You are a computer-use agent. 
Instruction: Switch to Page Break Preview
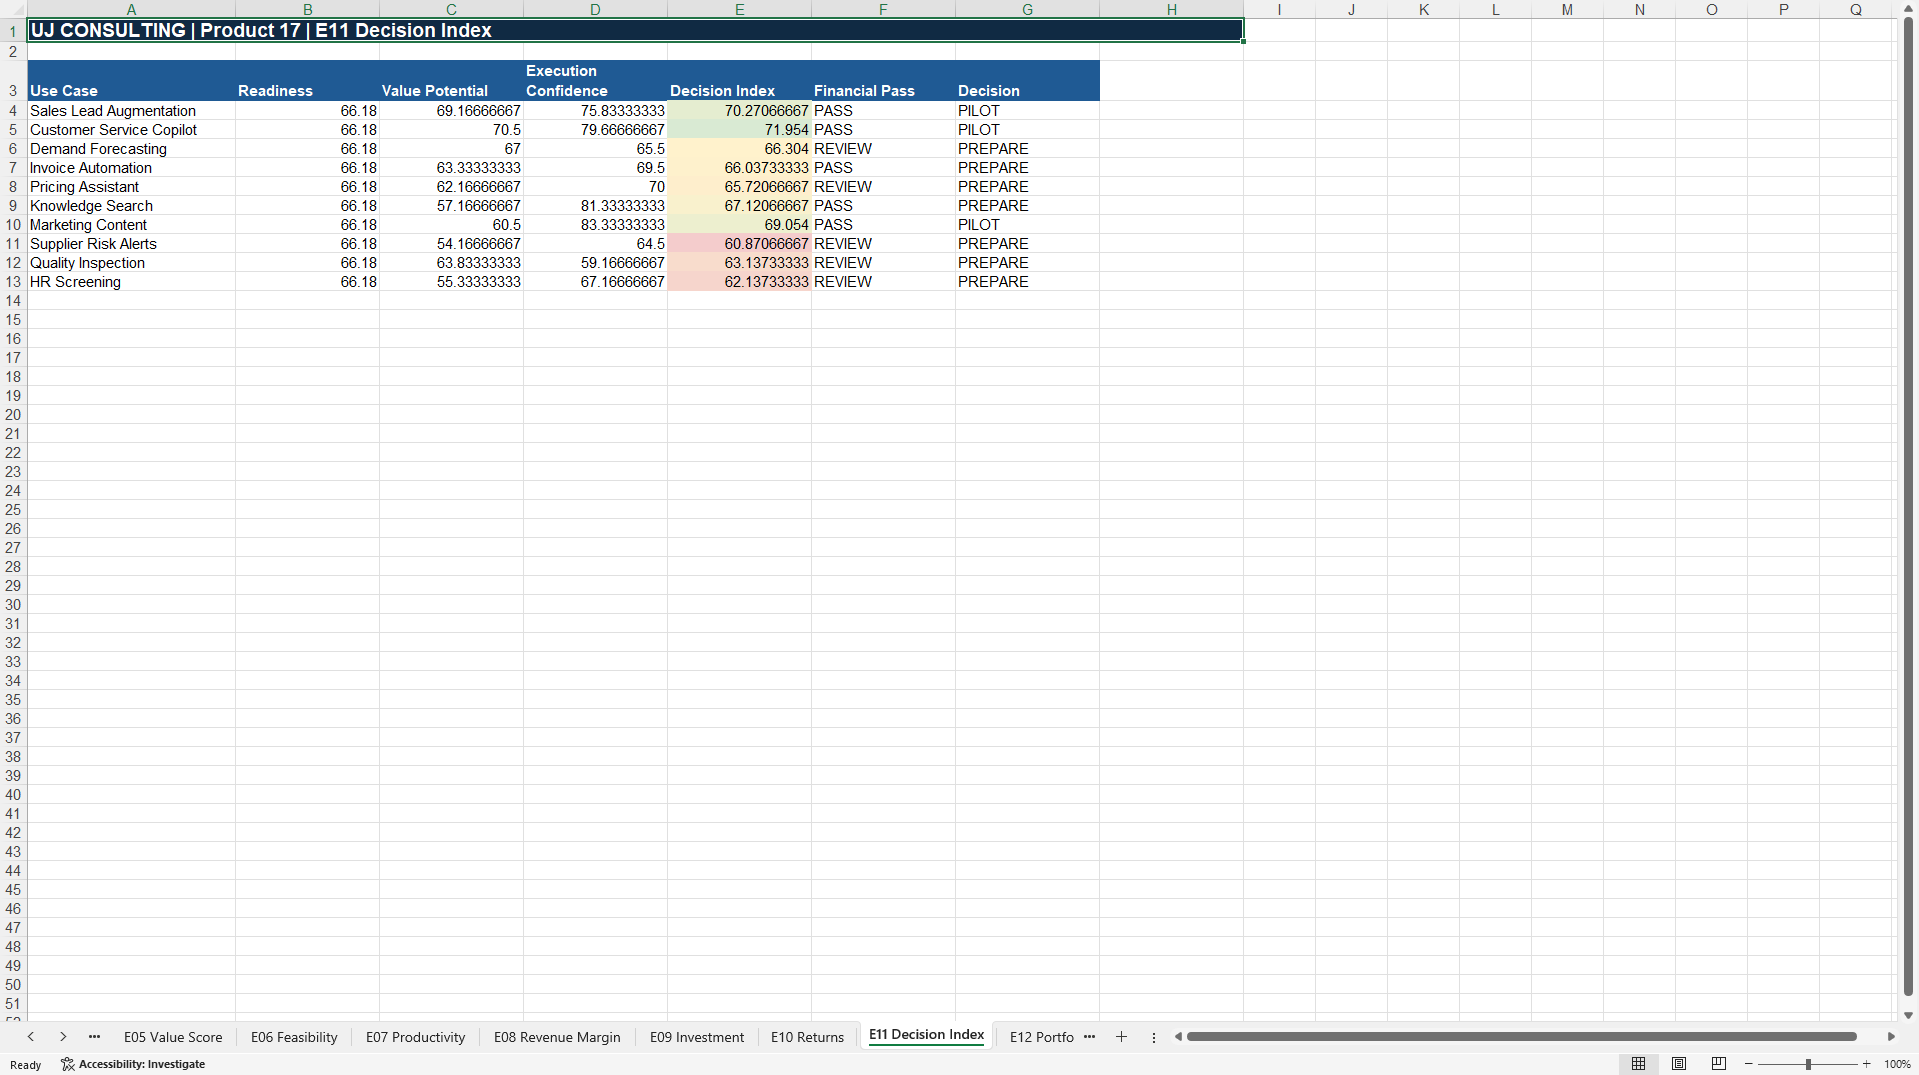pos(1719,1064)
